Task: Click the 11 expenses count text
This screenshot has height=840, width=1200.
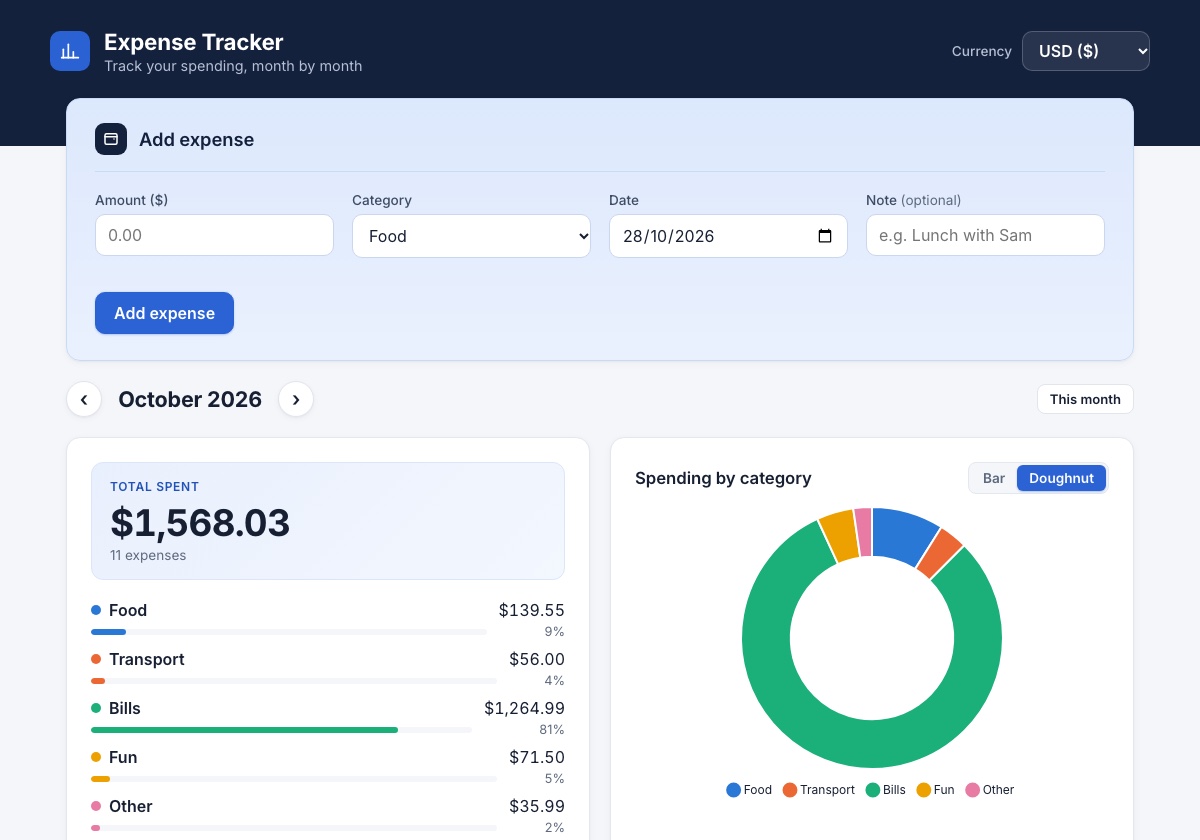Action: click(x=148, y=555)
